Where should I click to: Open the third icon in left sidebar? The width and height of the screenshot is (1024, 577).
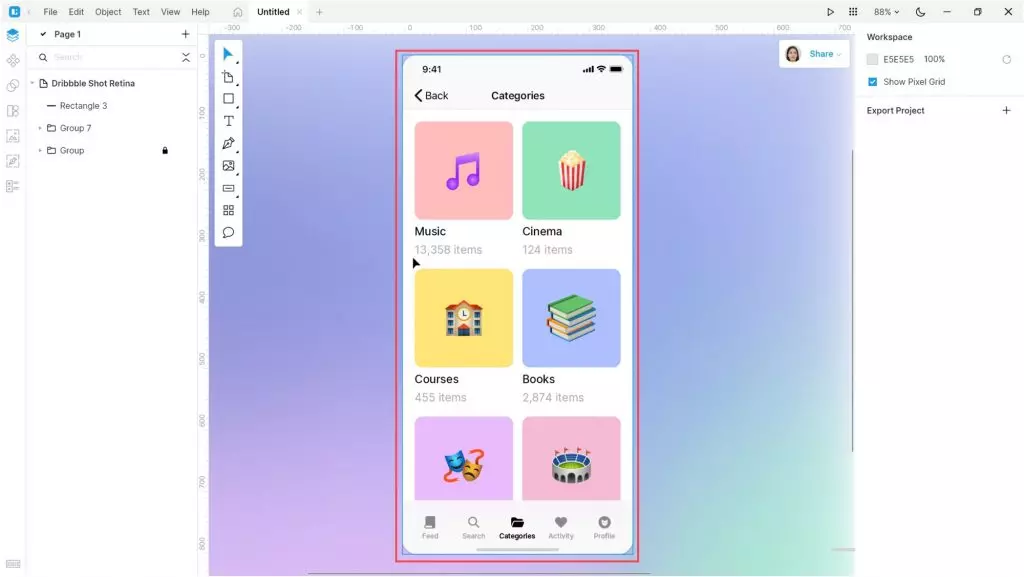(x=12, y=86)
